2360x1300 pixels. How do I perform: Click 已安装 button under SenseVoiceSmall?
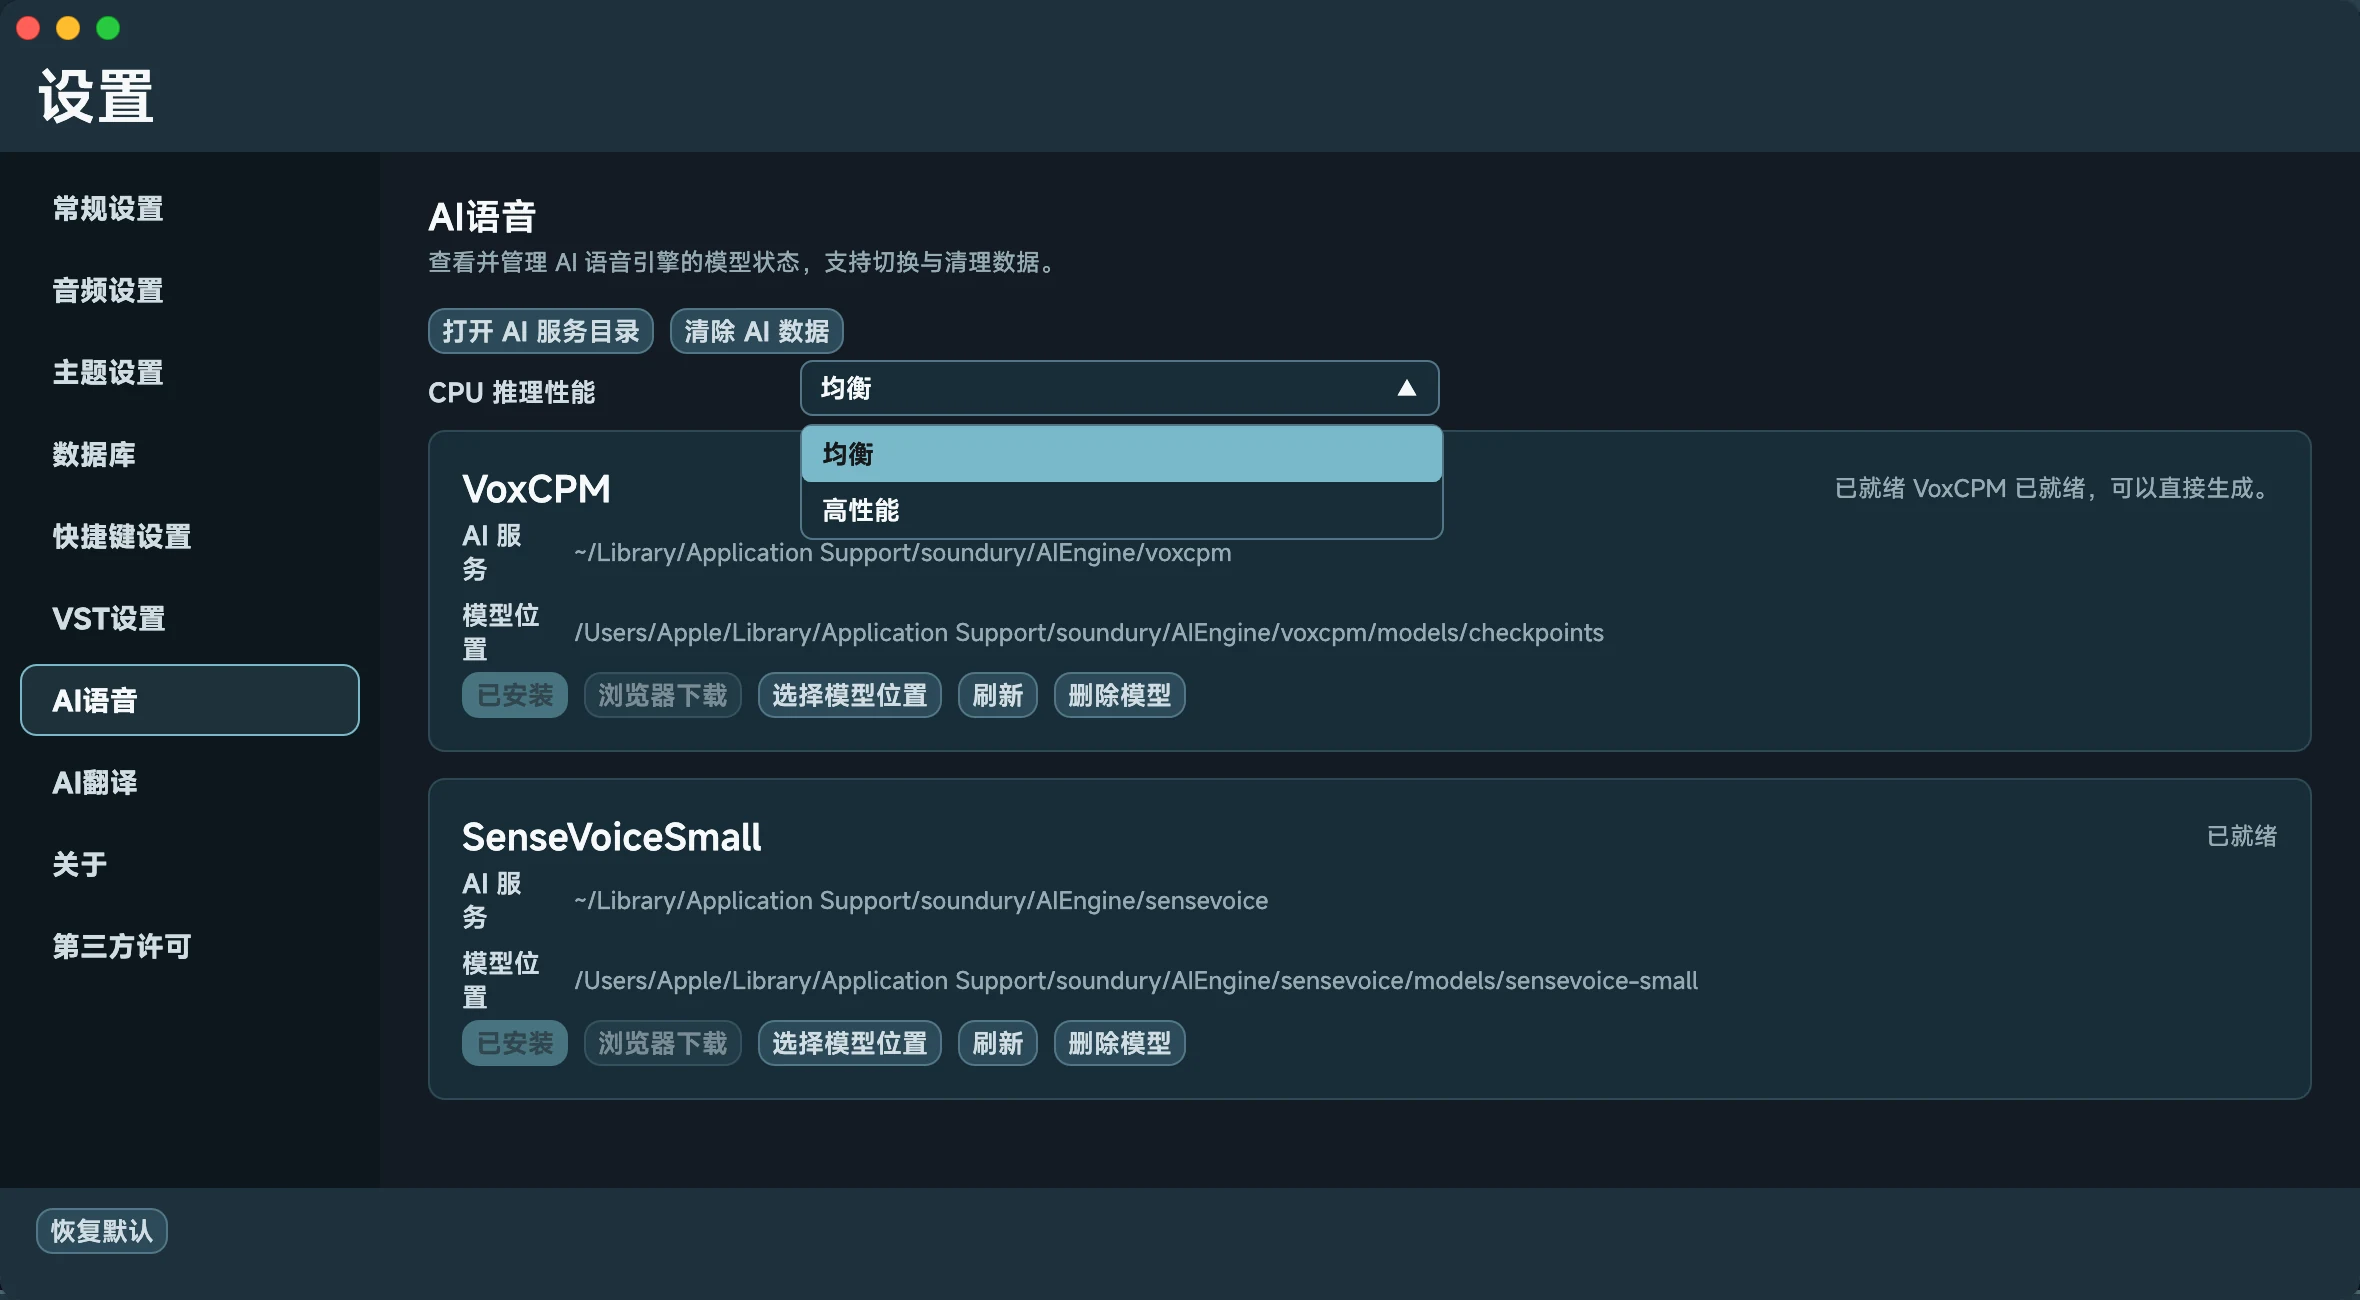[x=514, y=1043]
